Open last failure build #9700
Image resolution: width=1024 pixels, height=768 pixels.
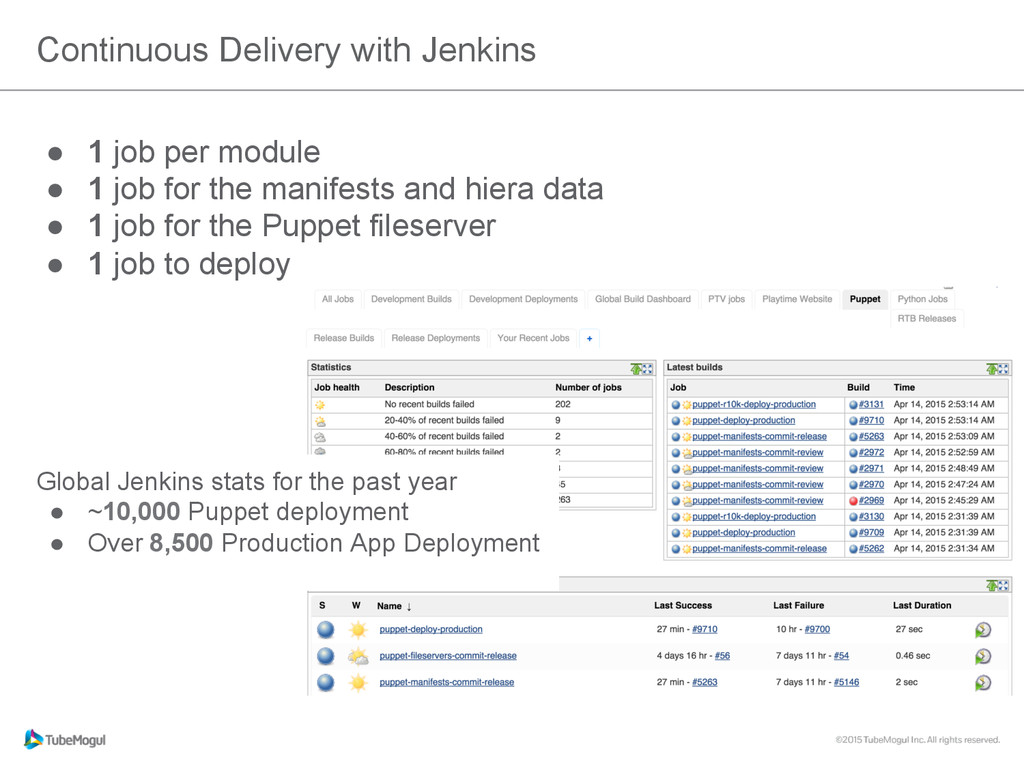point(817,630)
